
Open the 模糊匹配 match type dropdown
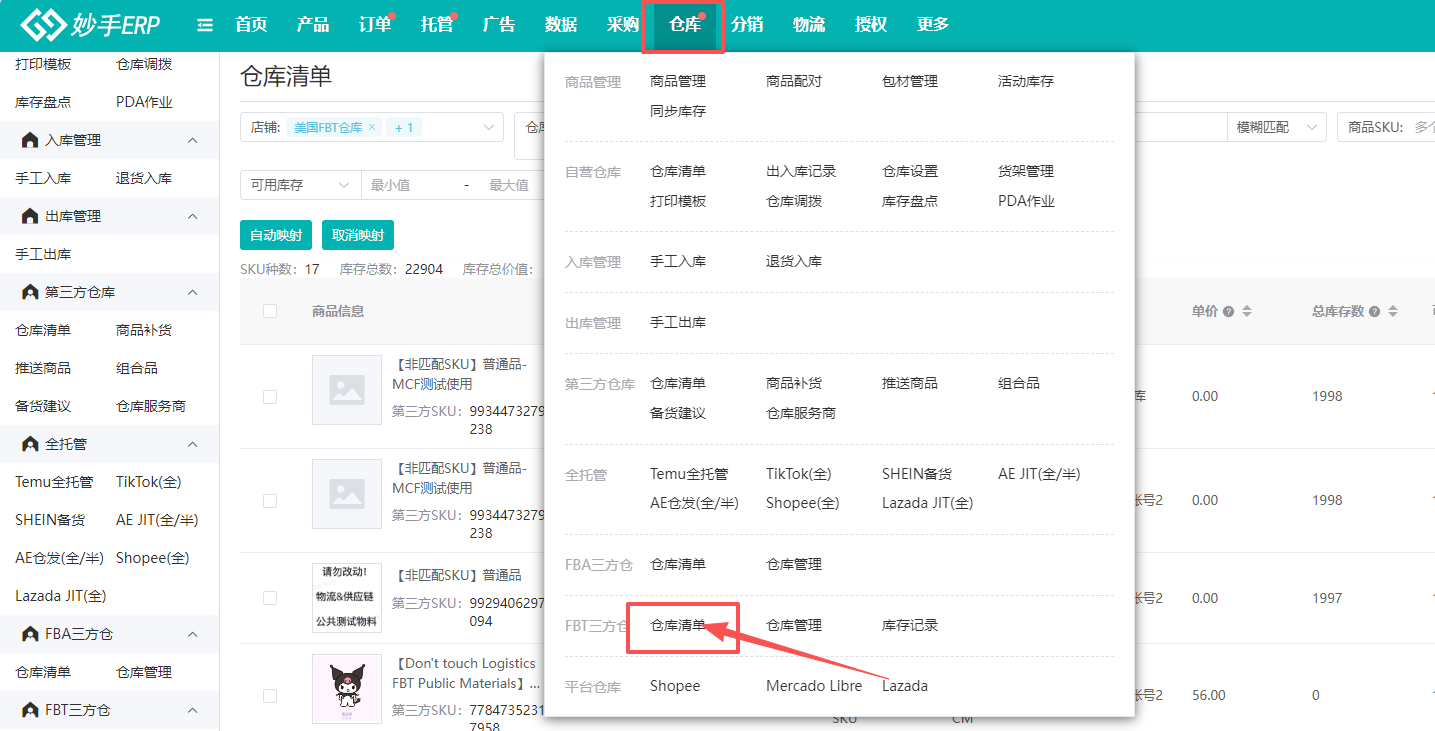click(x=1311, y=127)
